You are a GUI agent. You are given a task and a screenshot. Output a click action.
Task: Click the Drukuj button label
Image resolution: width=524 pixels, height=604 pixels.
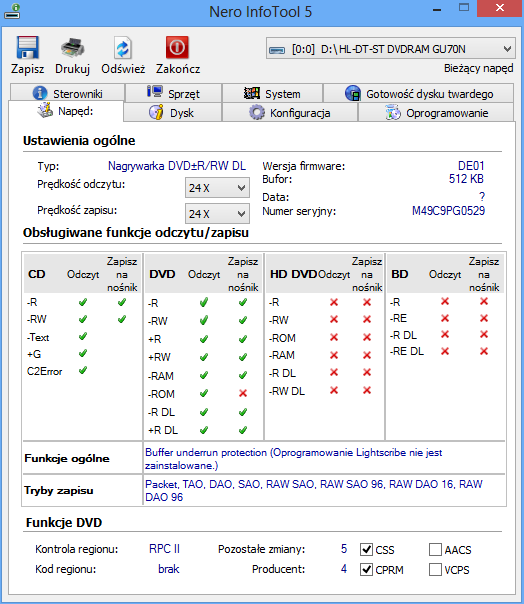[72, 69]
